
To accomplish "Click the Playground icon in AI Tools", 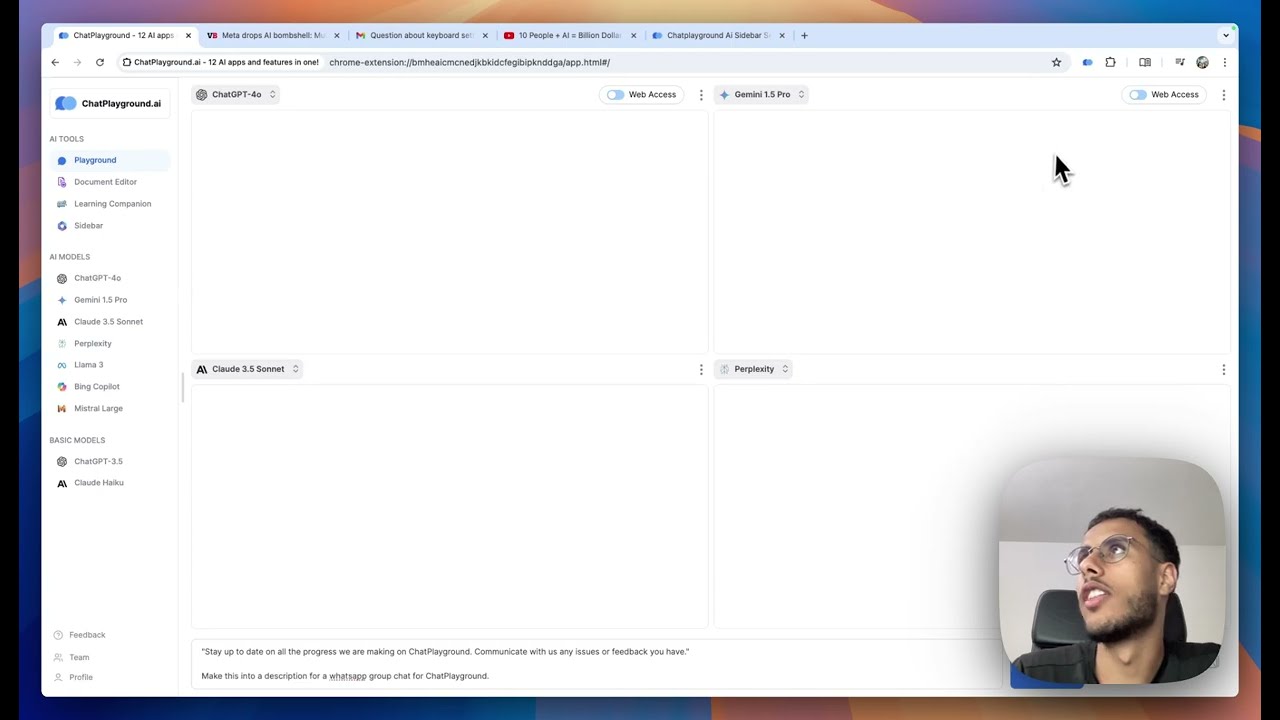I will click(62, 160).
